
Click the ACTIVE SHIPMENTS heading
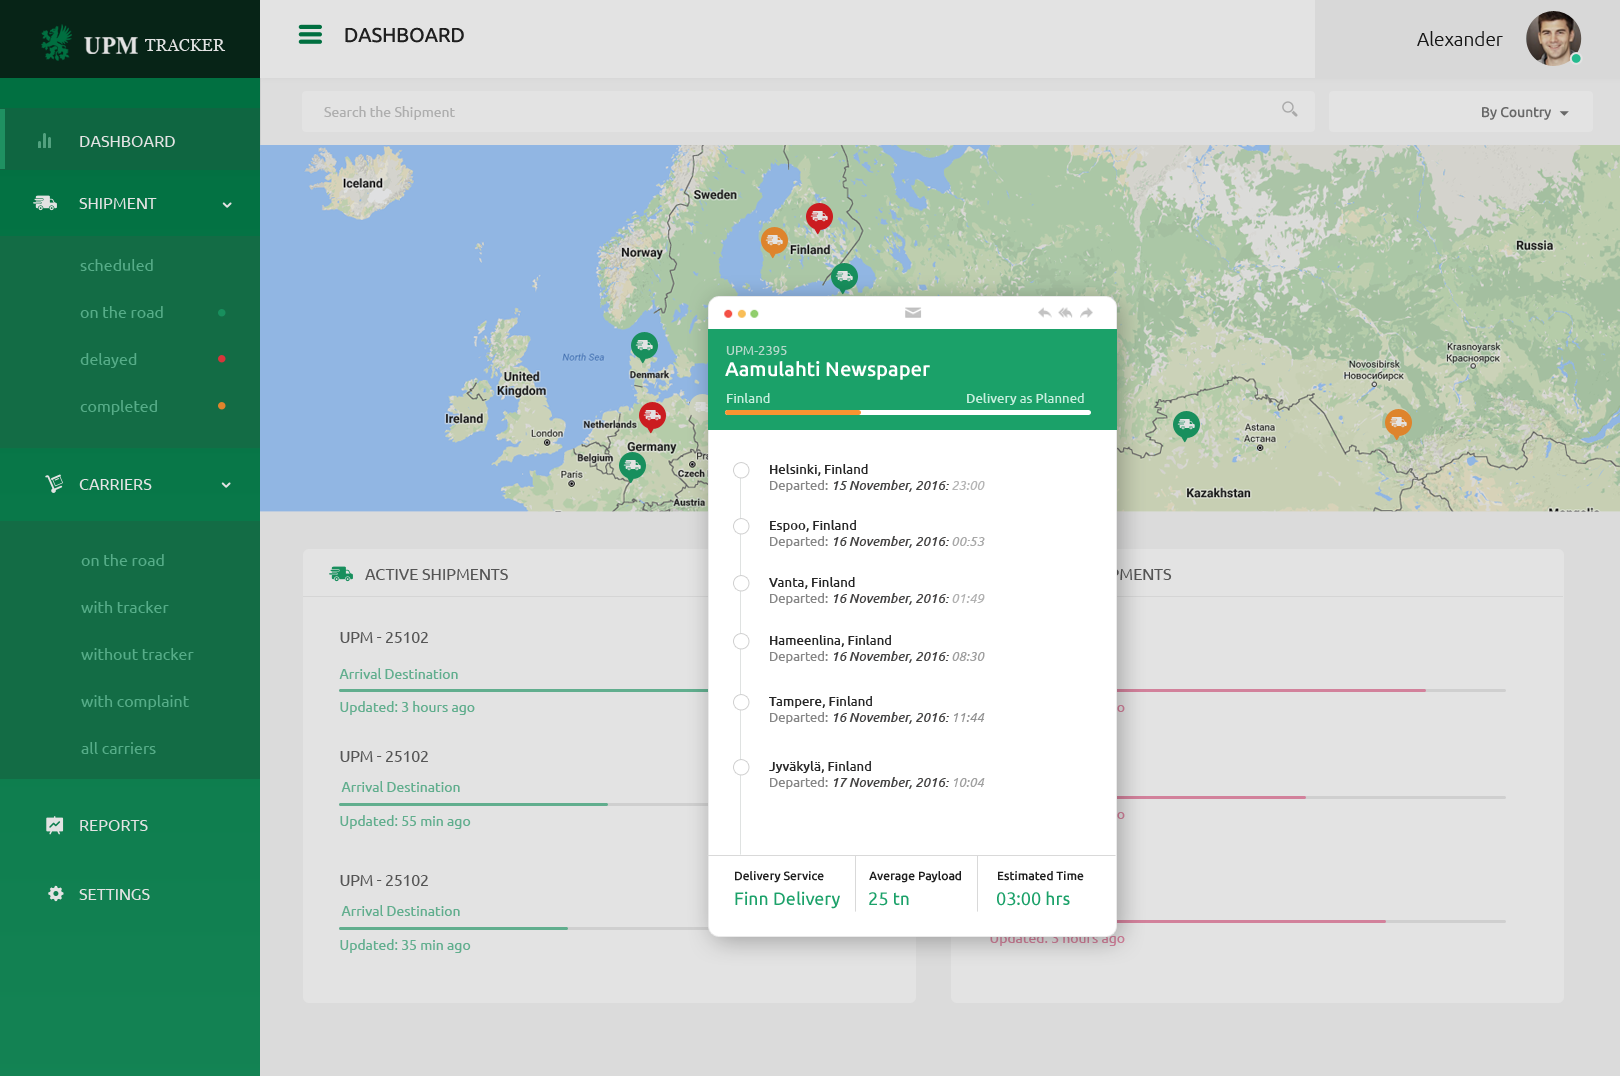[436, 574]
